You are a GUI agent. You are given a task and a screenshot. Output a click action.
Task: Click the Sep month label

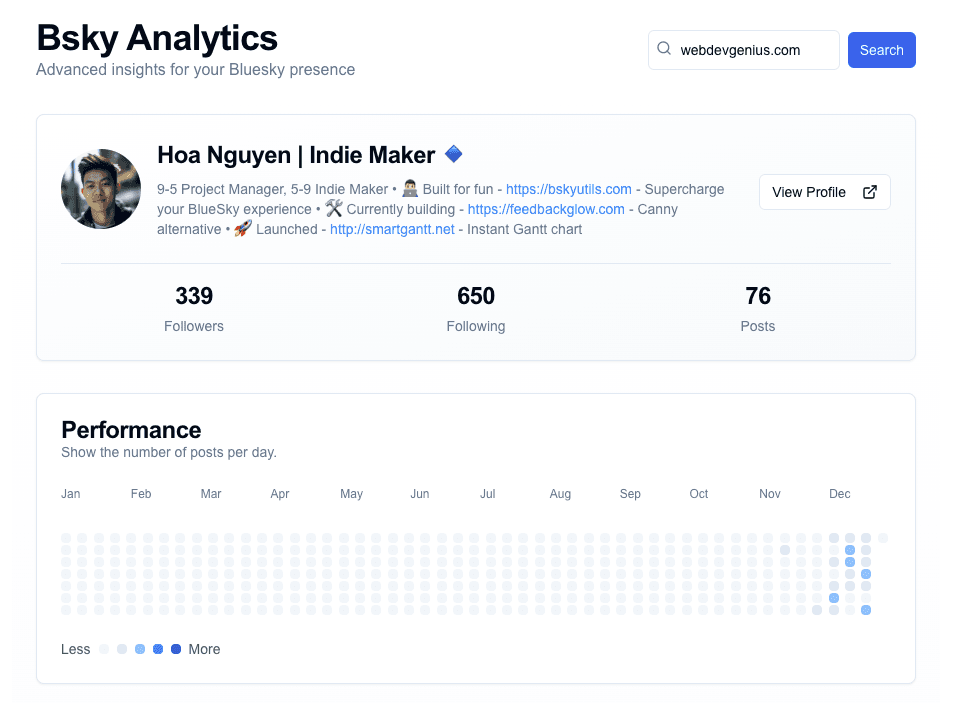pos(630,494)
